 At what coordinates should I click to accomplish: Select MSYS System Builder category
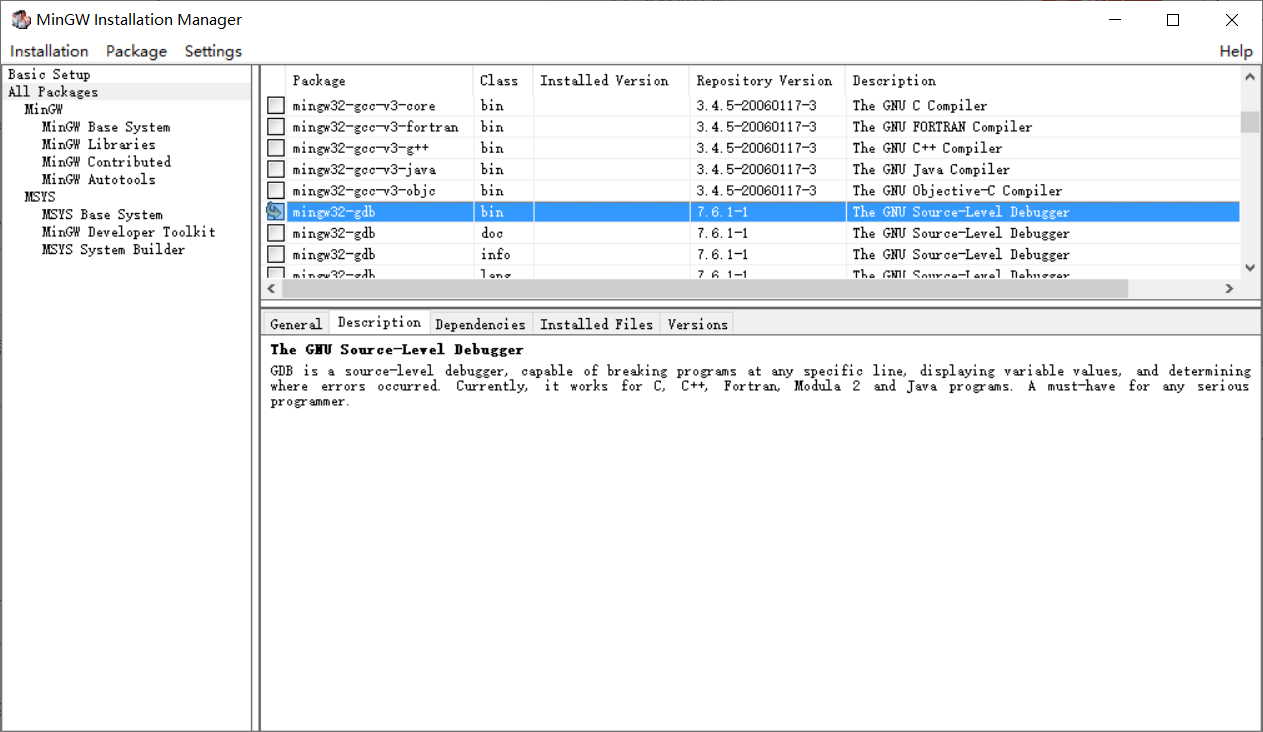coord(113,249)
